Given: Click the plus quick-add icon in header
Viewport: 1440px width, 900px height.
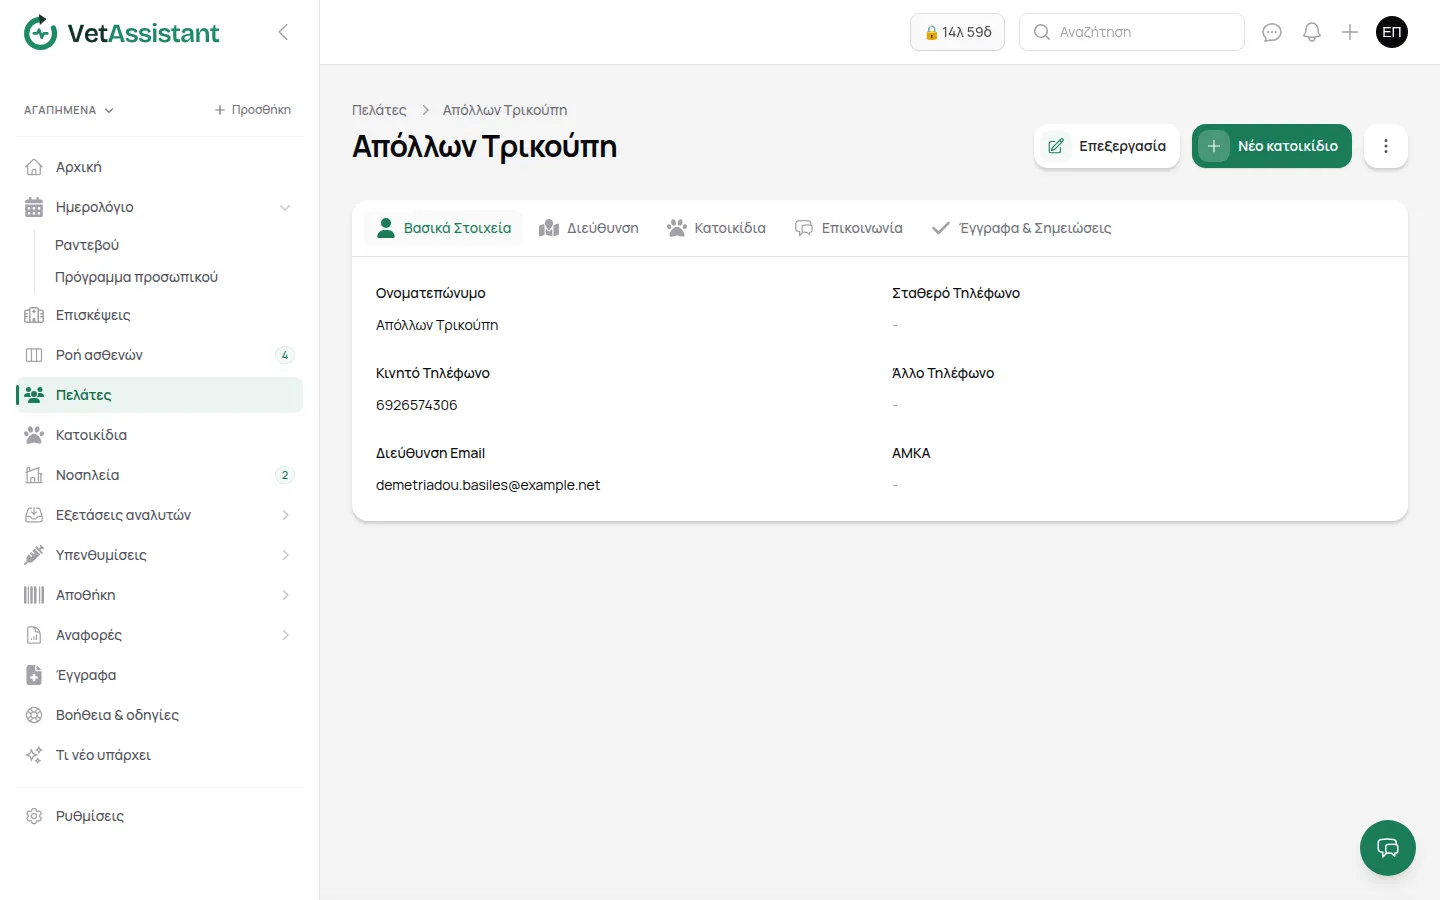Looking at the screenshot, I should click(1350, 32).
